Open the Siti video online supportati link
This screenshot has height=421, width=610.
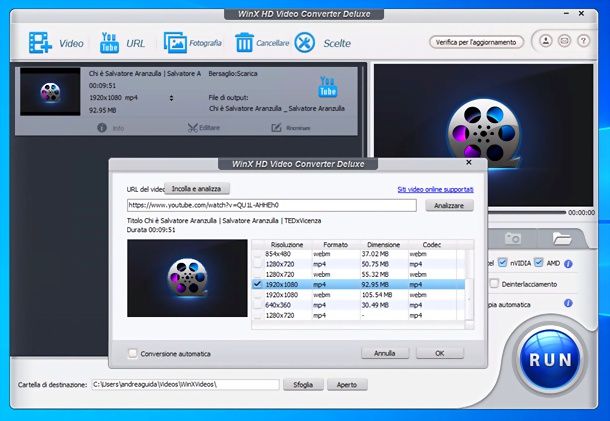436,188
